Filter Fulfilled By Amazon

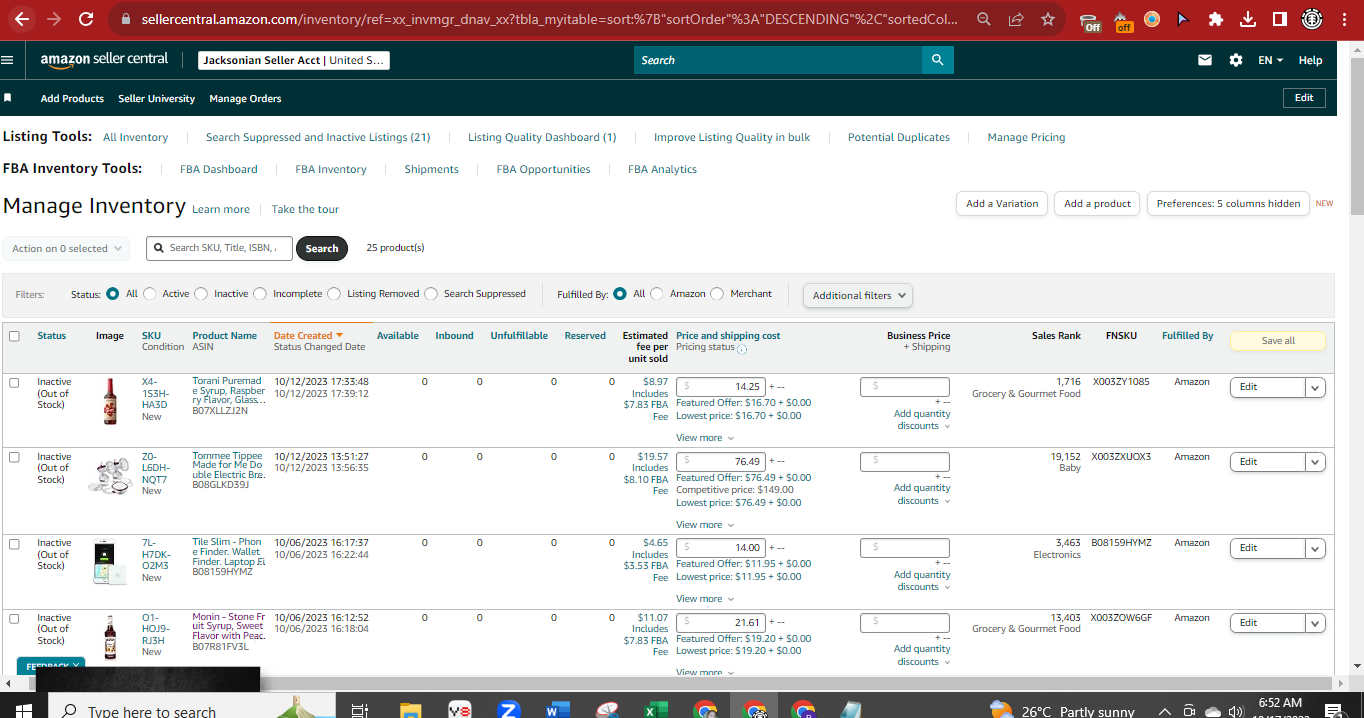coord(657,294)
